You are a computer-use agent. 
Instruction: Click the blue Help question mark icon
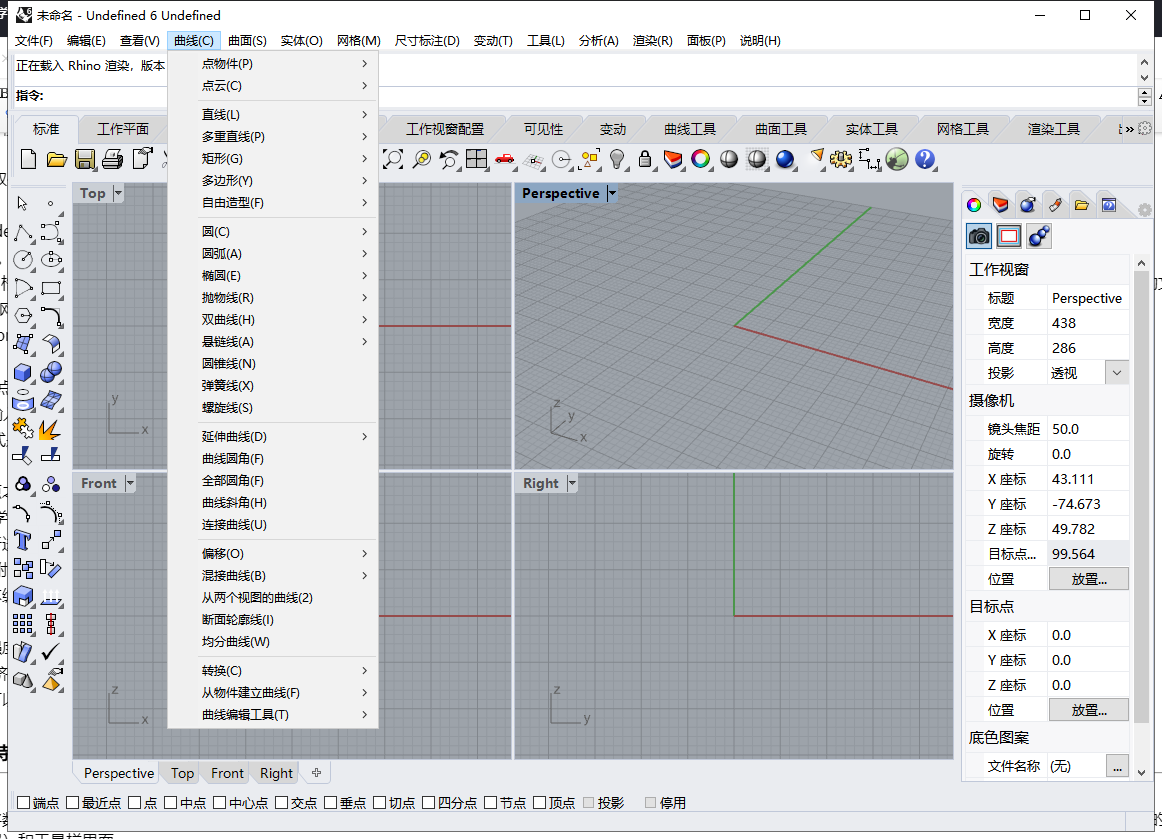925,159
